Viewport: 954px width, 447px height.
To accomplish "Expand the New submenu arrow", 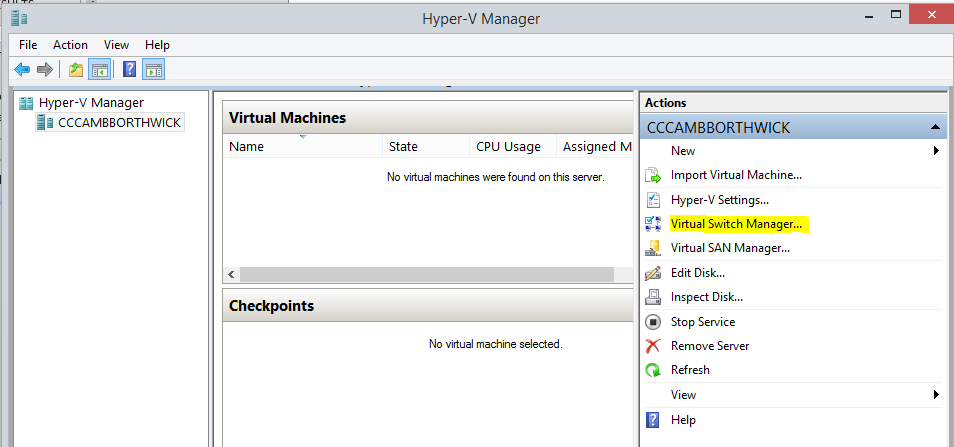I will 936,151.
